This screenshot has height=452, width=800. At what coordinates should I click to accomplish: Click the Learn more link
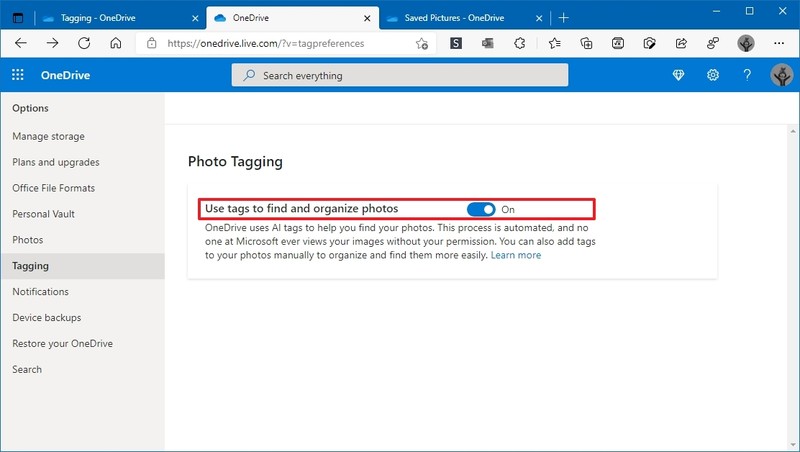[x=515, y=255]
